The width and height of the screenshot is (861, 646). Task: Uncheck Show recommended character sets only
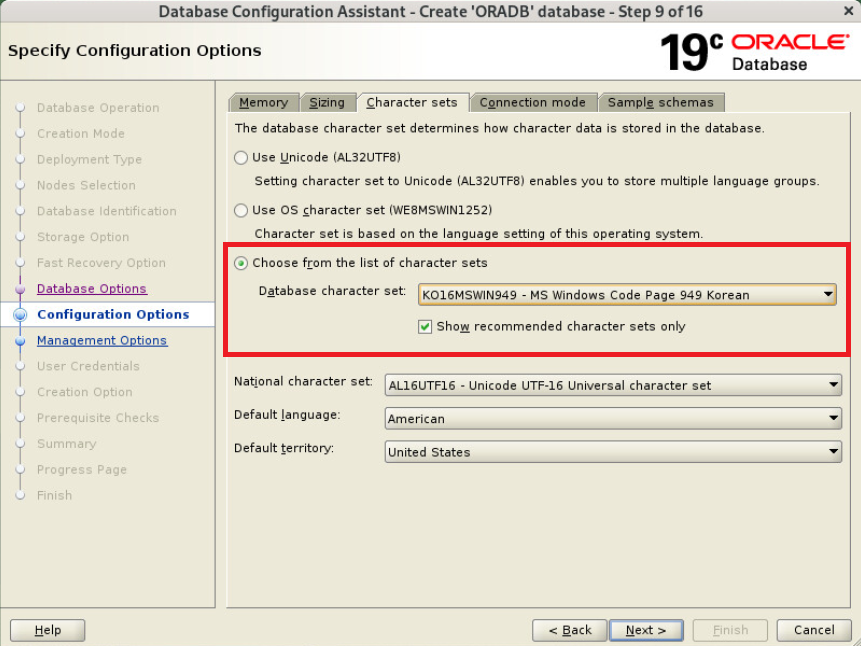pyautogui.click(x=424, y=327)
